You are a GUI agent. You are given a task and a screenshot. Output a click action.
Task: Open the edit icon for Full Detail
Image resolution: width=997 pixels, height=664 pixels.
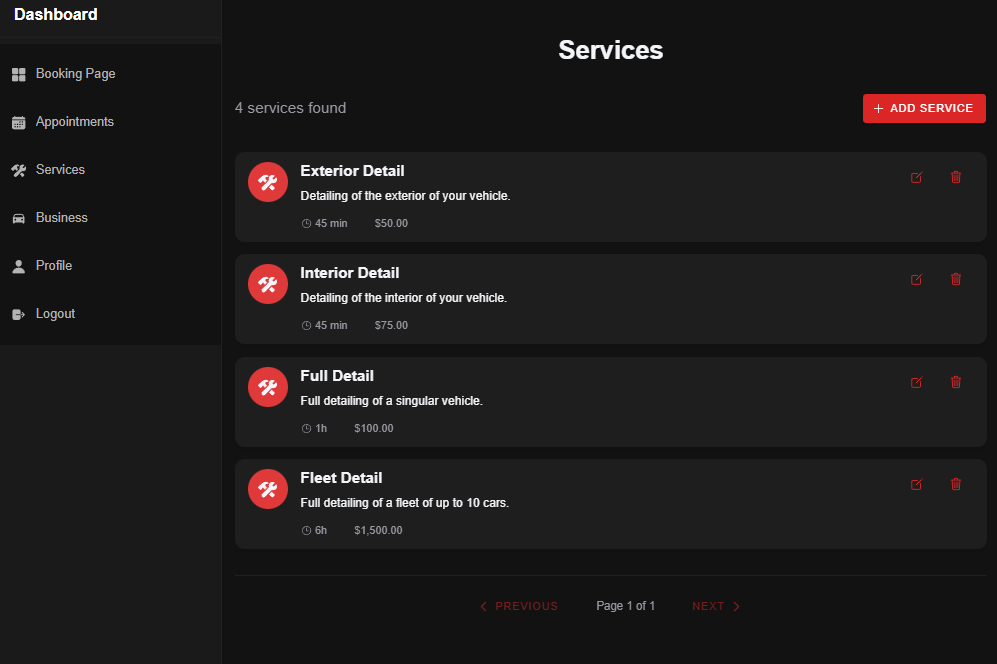(916, 382)
